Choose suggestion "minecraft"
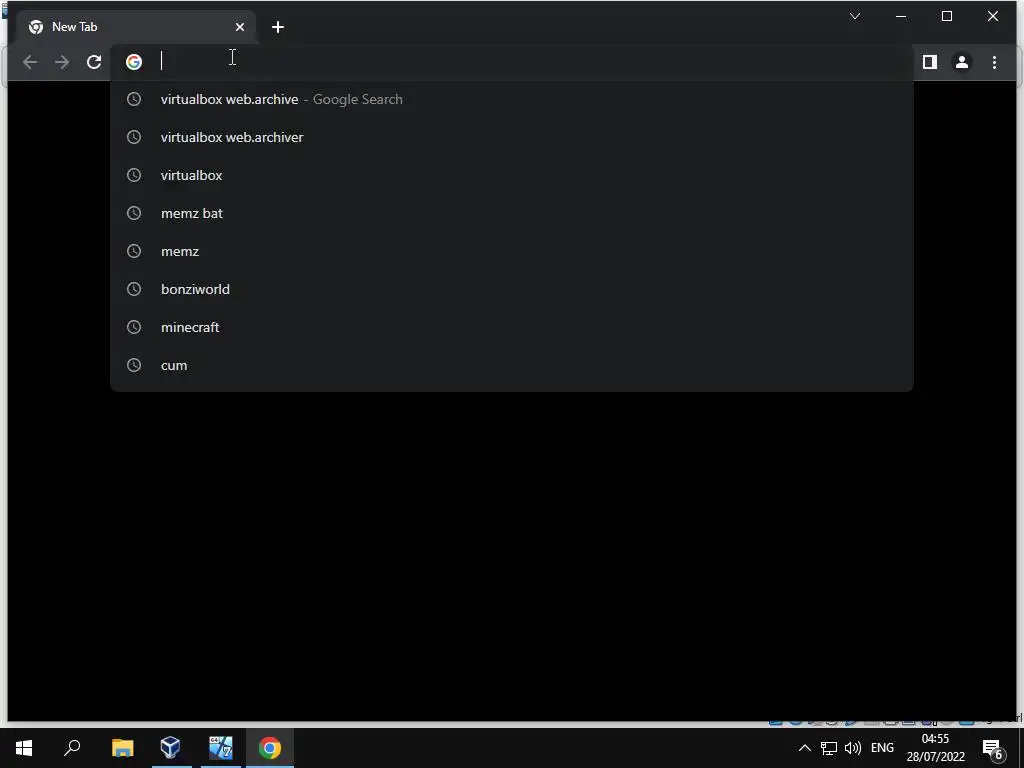Viewport: 1024px width, 768px height. pos(512,327)
